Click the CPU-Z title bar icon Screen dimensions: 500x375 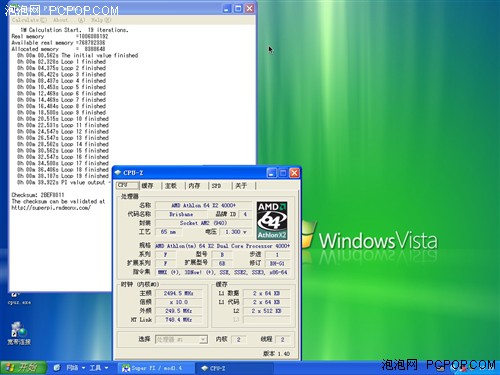[118, 173]
